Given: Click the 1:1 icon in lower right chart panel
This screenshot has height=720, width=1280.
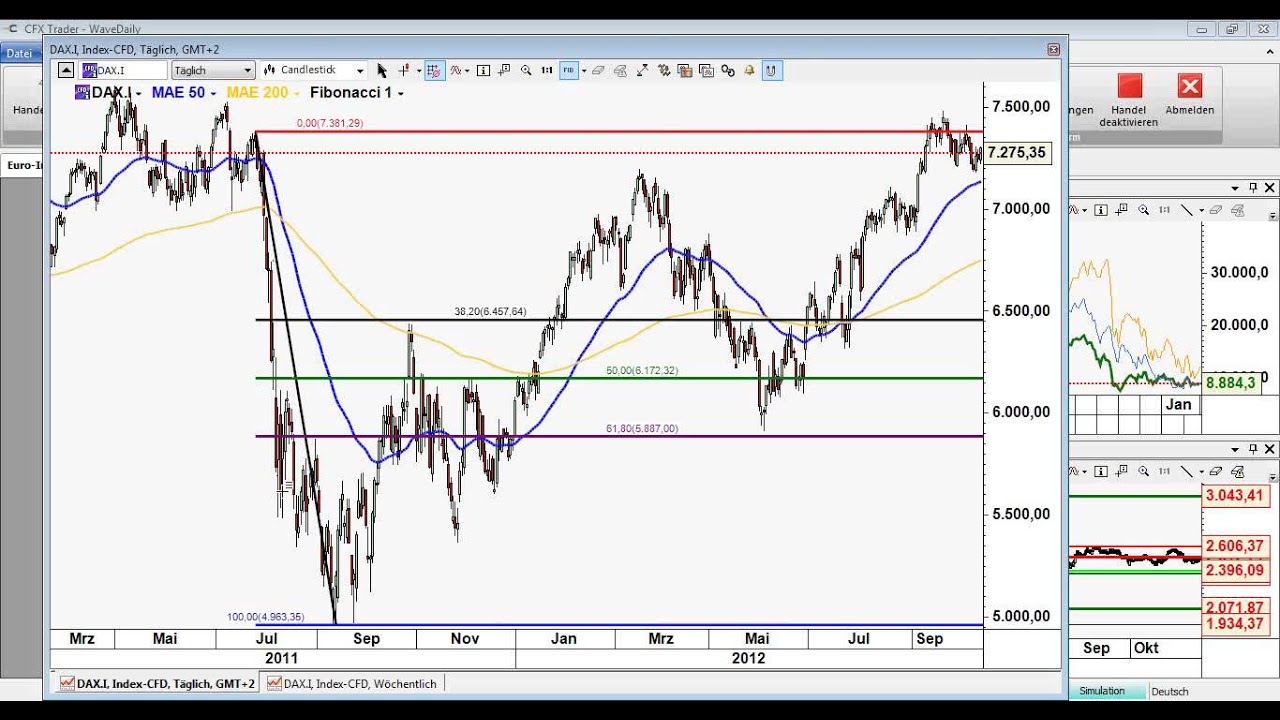Looking at the screenshot, I should 1164,470.
